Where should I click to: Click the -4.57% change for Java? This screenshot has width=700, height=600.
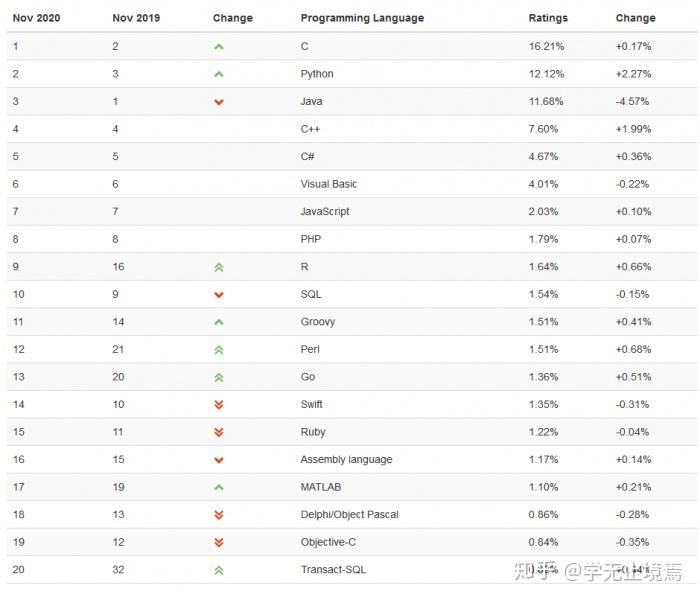[632, 102]
